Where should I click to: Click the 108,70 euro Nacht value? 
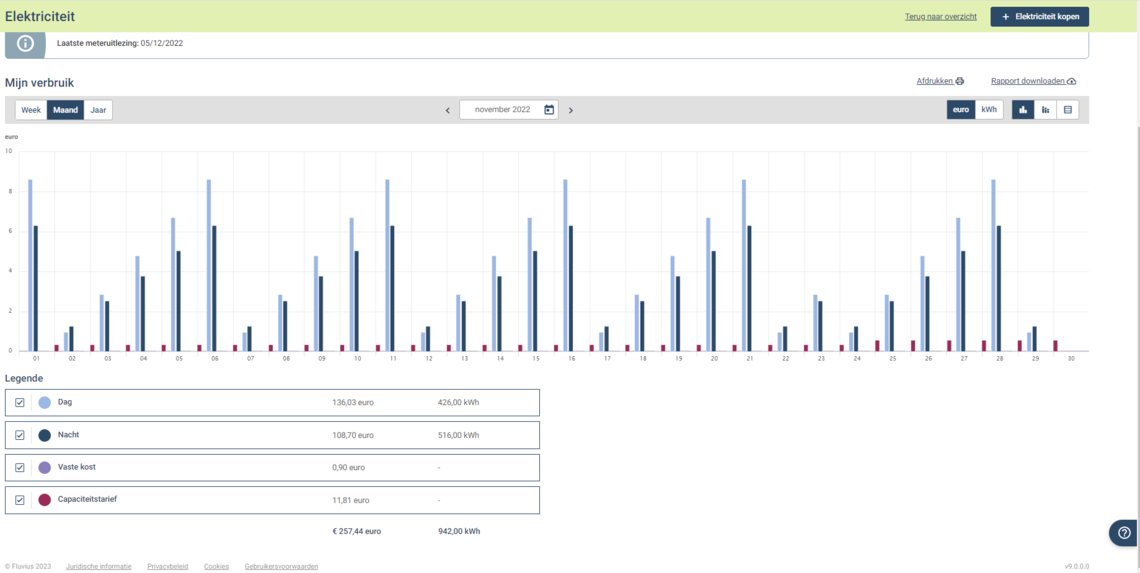(353, 435)
